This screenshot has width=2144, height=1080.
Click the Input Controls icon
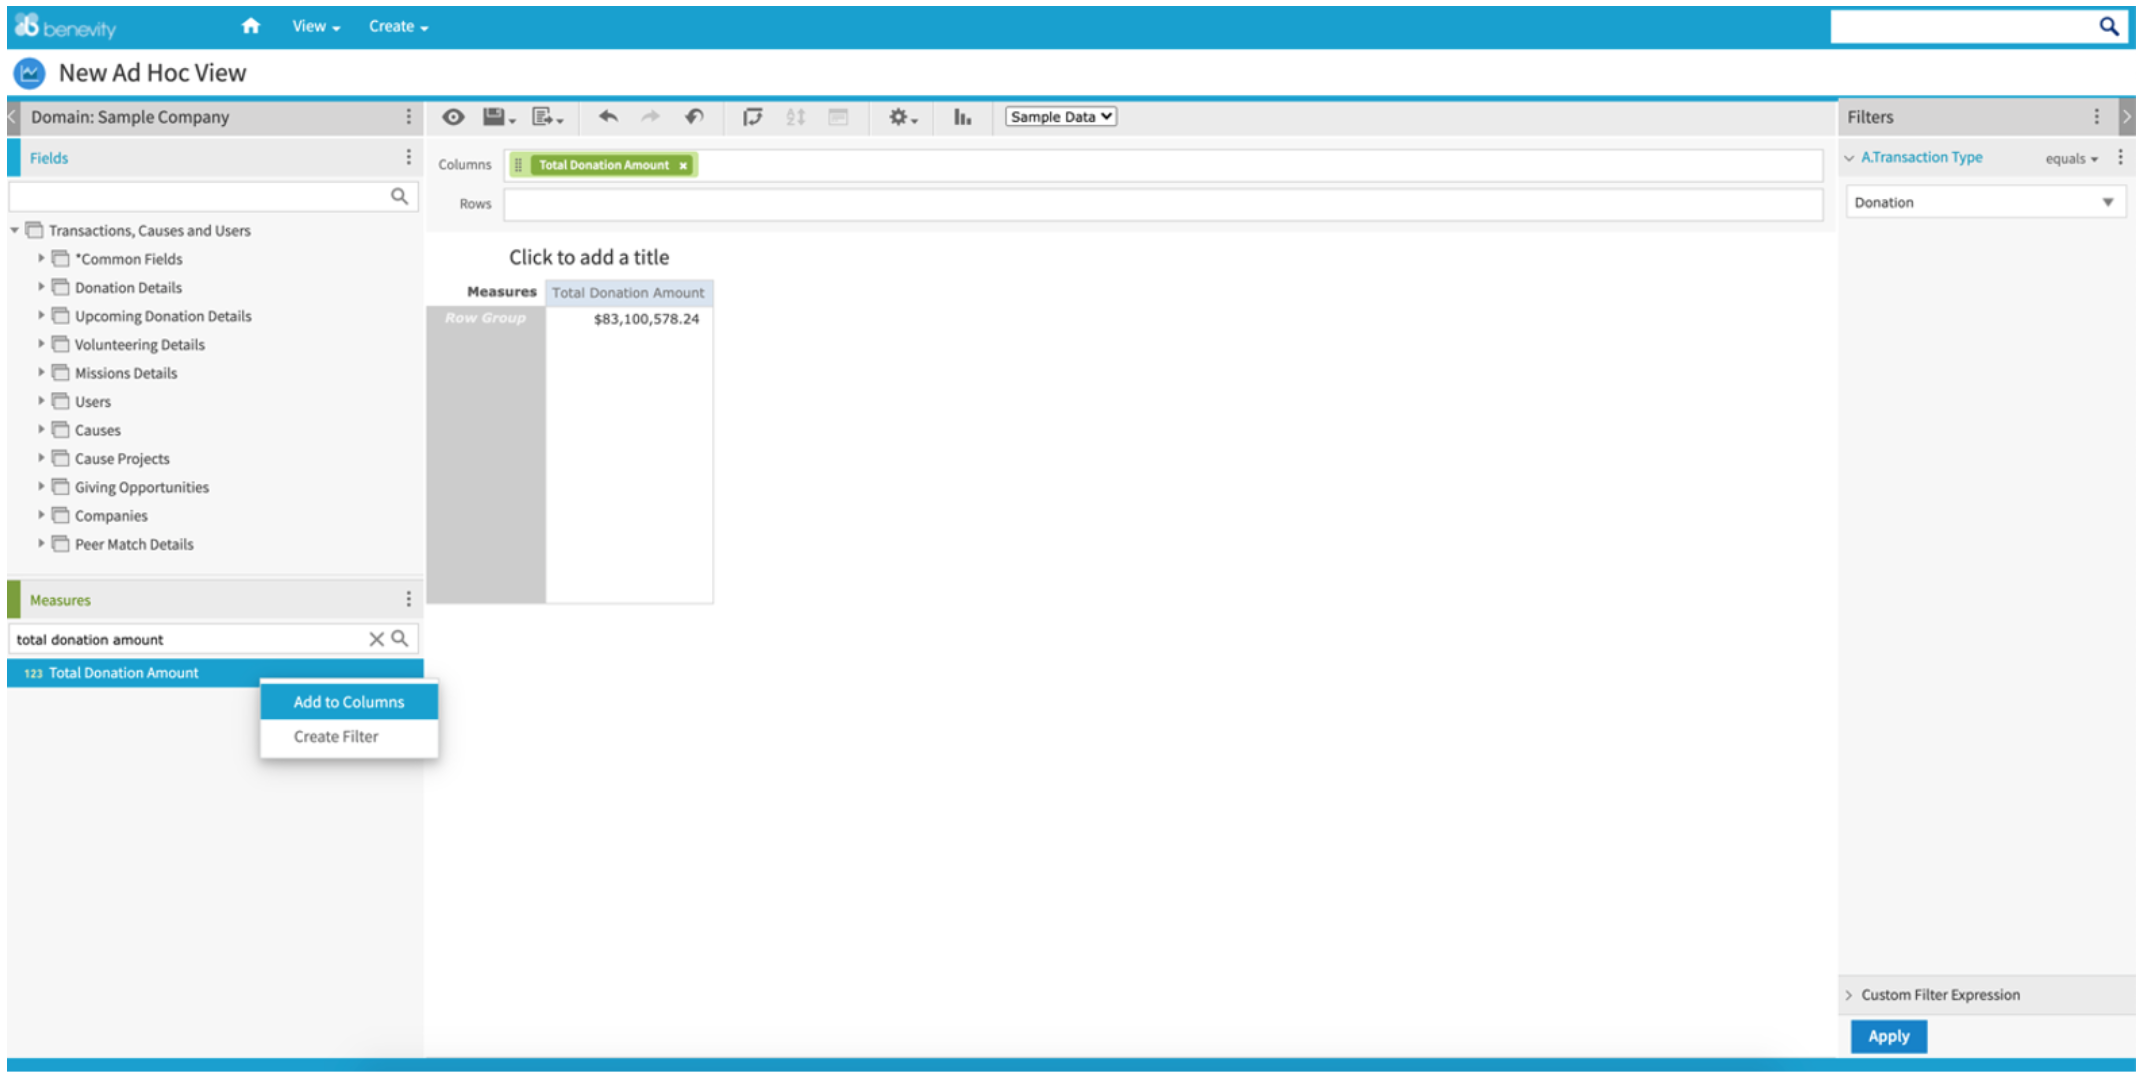pos(838,117)
